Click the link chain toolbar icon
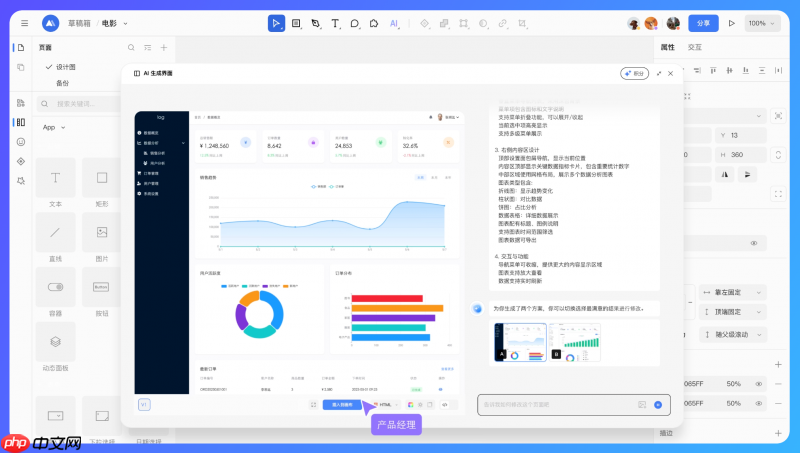This screenshot has width=800, height=453. (503, 23)
